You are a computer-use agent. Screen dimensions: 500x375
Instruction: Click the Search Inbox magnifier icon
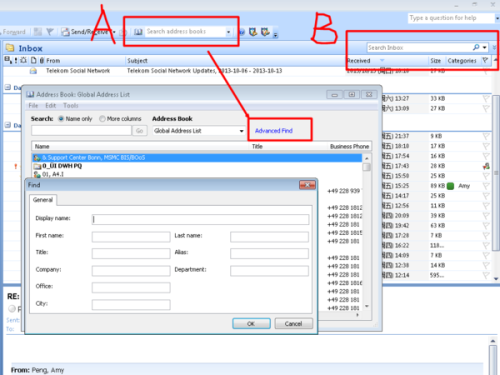coord(476,48)
